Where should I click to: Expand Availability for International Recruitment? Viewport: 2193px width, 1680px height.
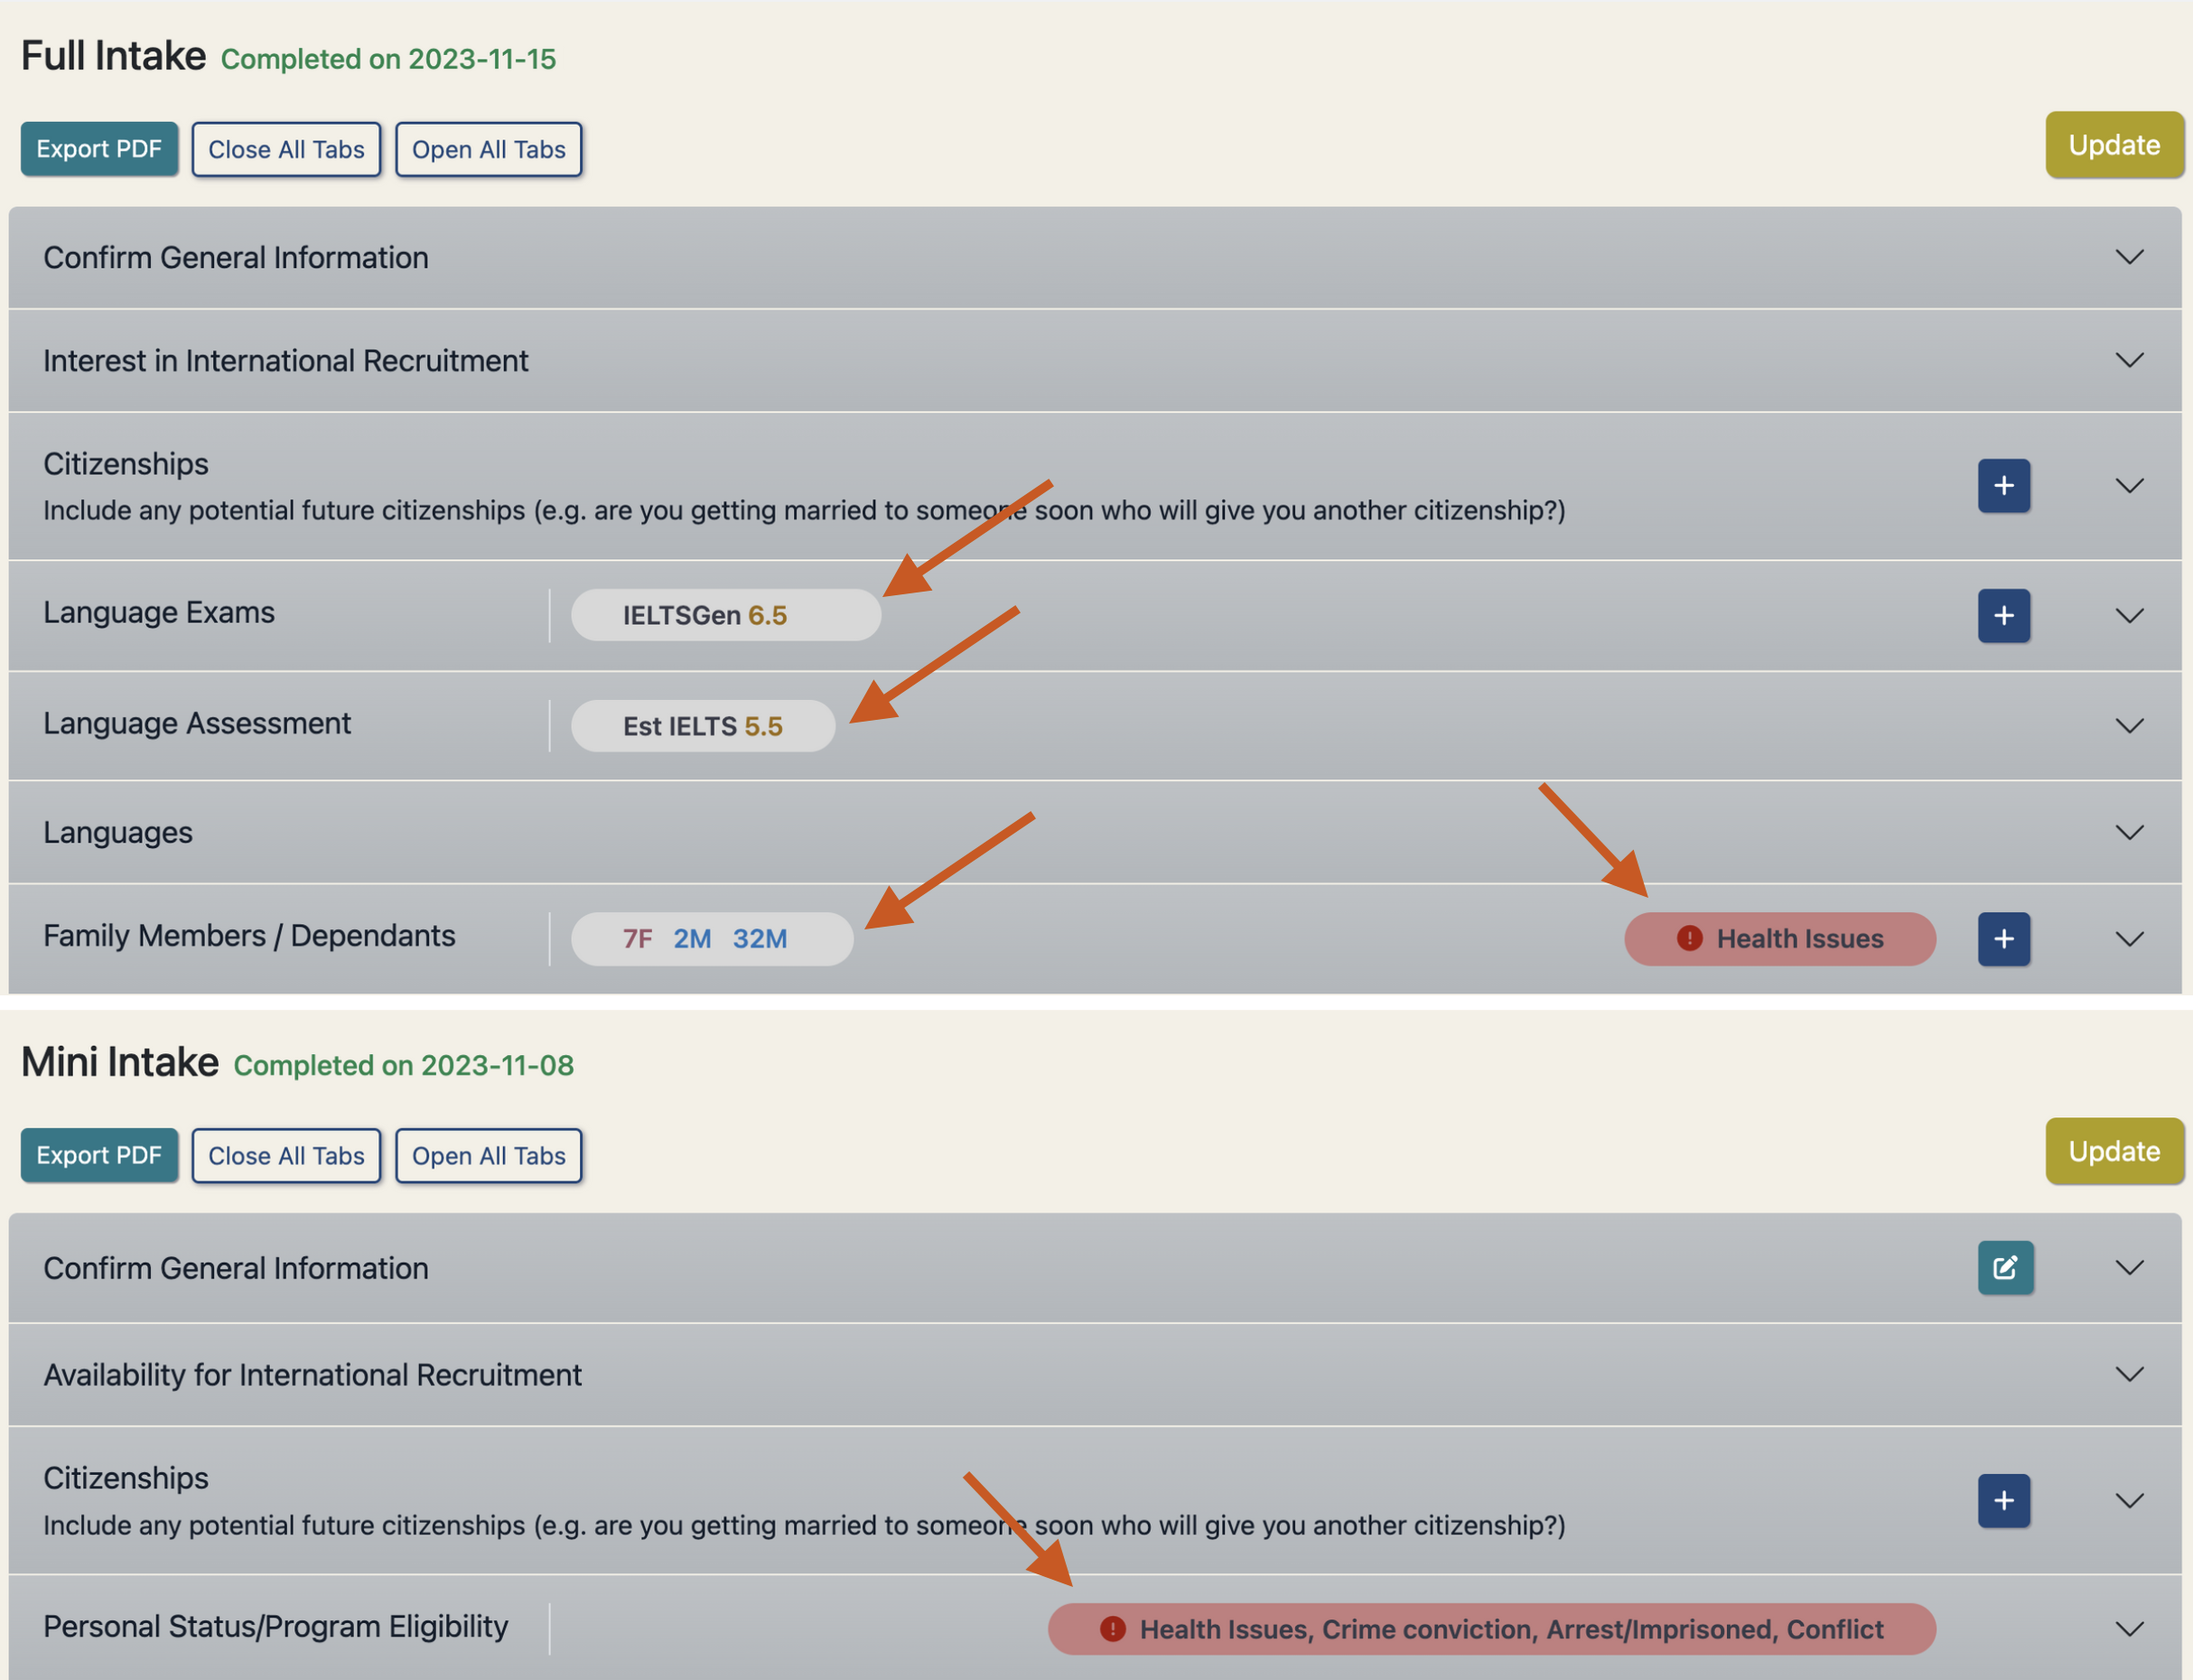click(x=2130, y=1374)
